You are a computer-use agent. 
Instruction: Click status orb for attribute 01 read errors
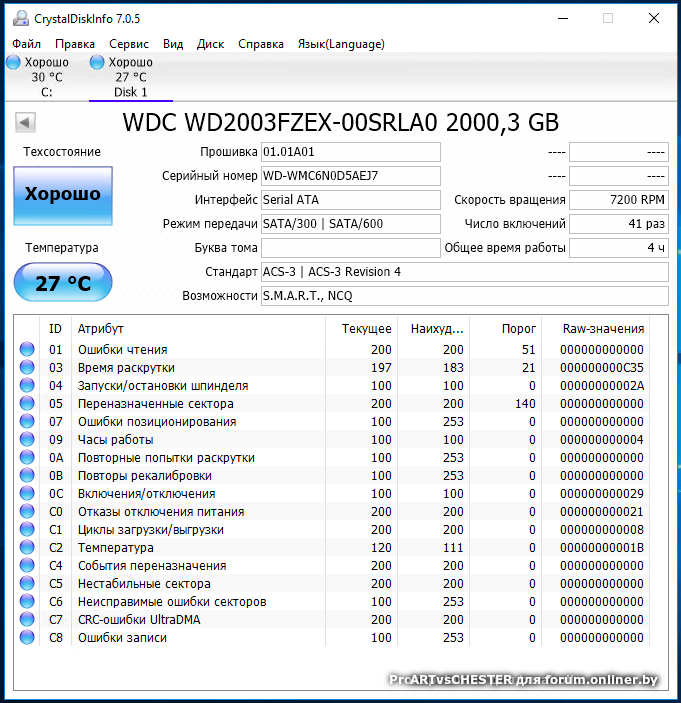click(27, 350)
